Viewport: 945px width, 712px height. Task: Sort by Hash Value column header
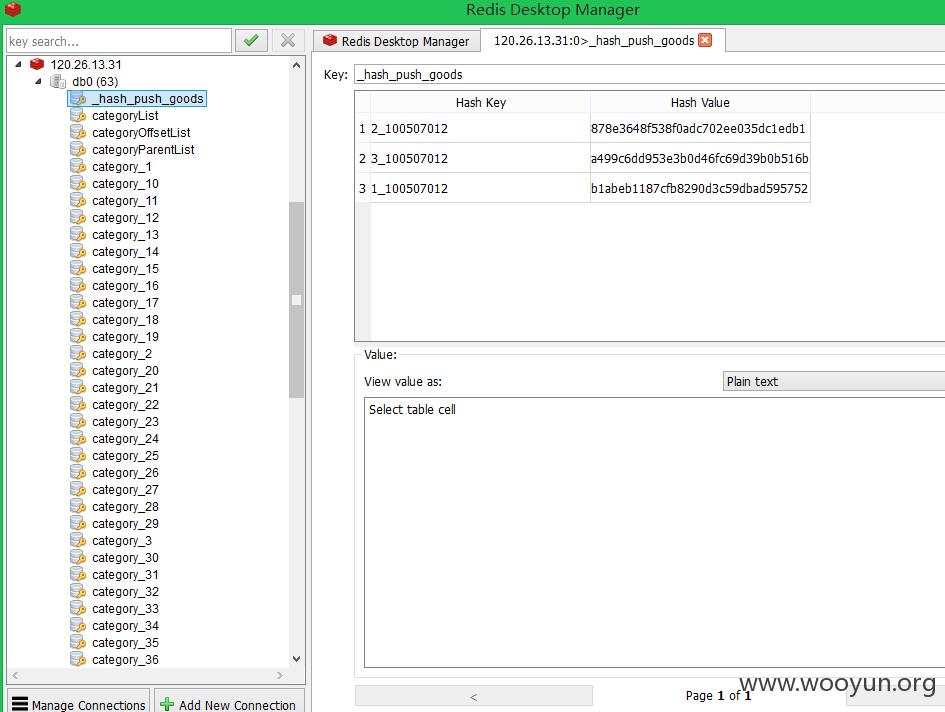click(x=700, y=102)
